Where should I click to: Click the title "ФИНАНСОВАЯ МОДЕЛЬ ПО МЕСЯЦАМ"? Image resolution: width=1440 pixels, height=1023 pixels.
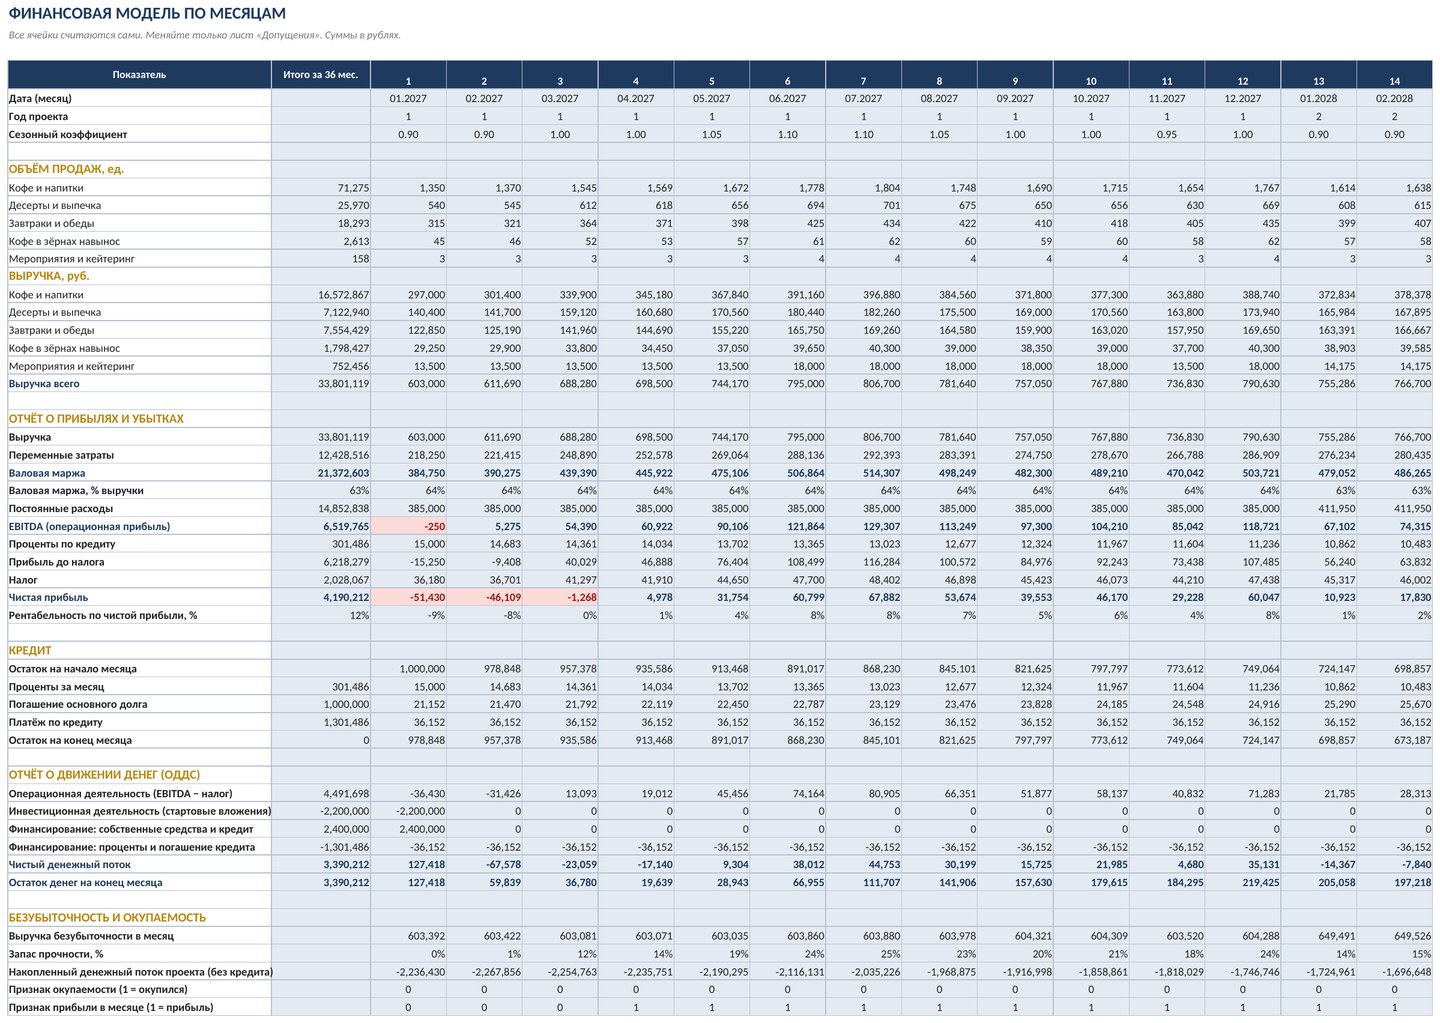[147, 14]
